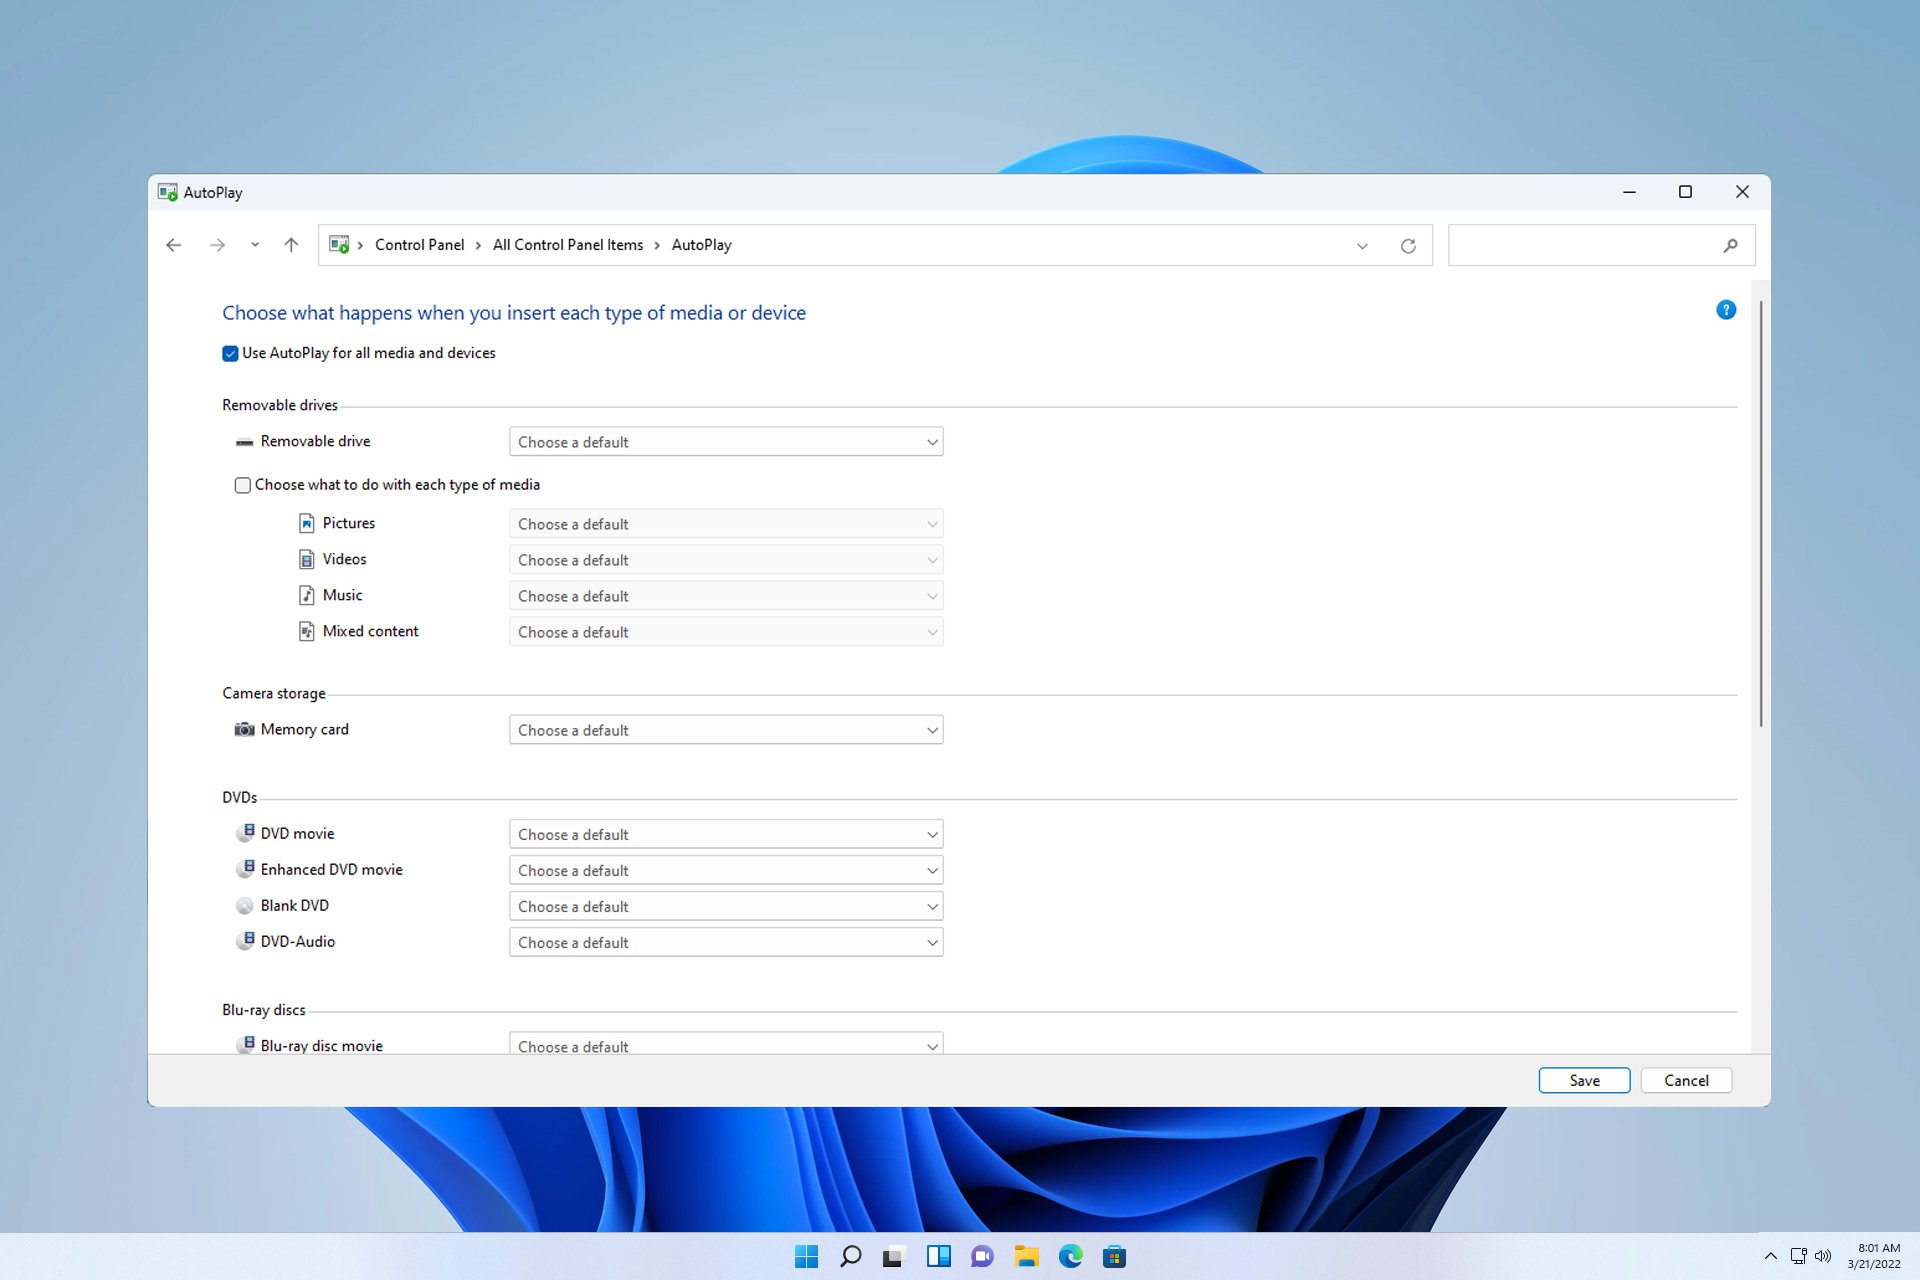Open the Removable drive default dropdown
1920x1280 pixels.
(x=726, y=442)
